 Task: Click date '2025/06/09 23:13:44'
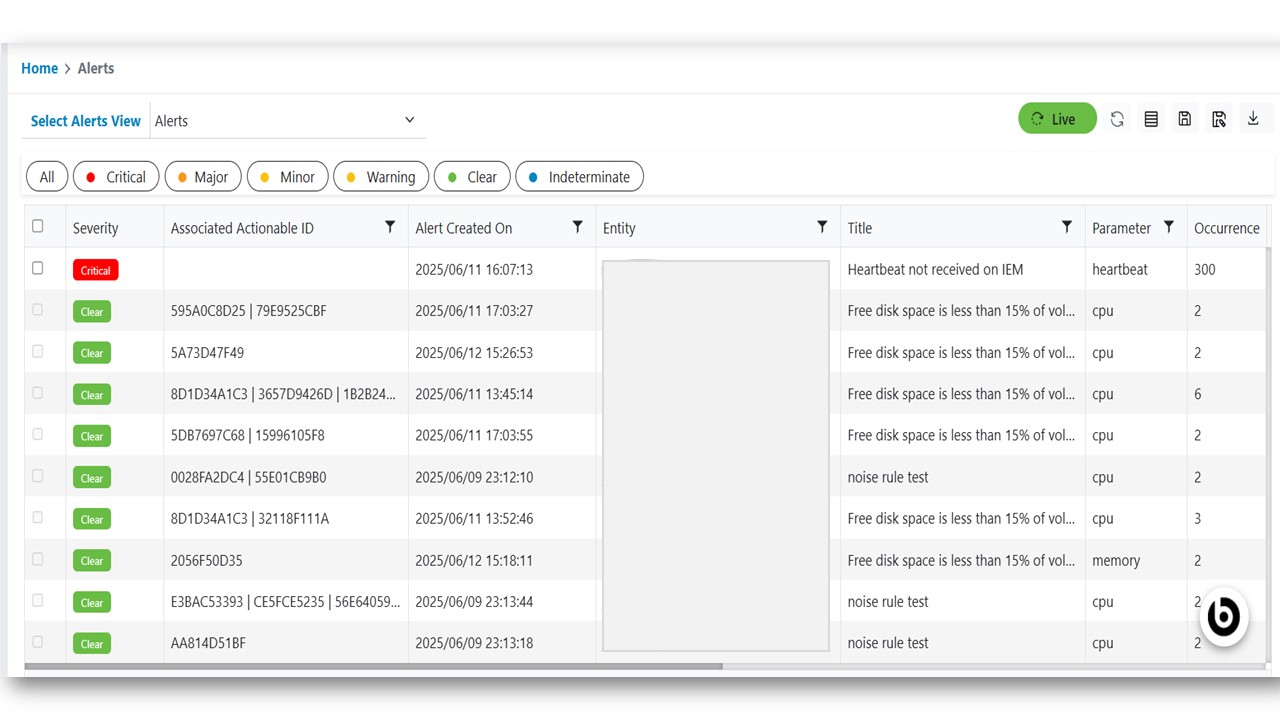coord(474,602)
